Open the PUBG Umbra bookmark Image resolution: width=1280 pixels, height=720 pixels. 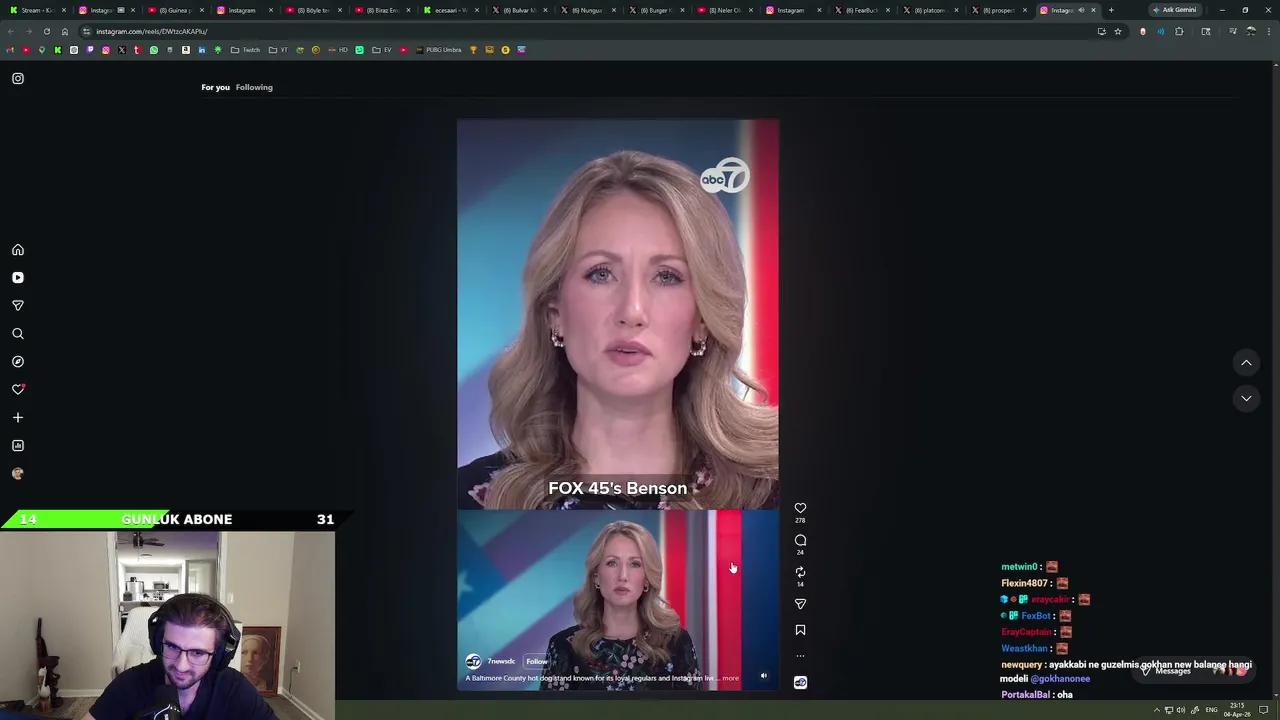(x=439, y=50)
